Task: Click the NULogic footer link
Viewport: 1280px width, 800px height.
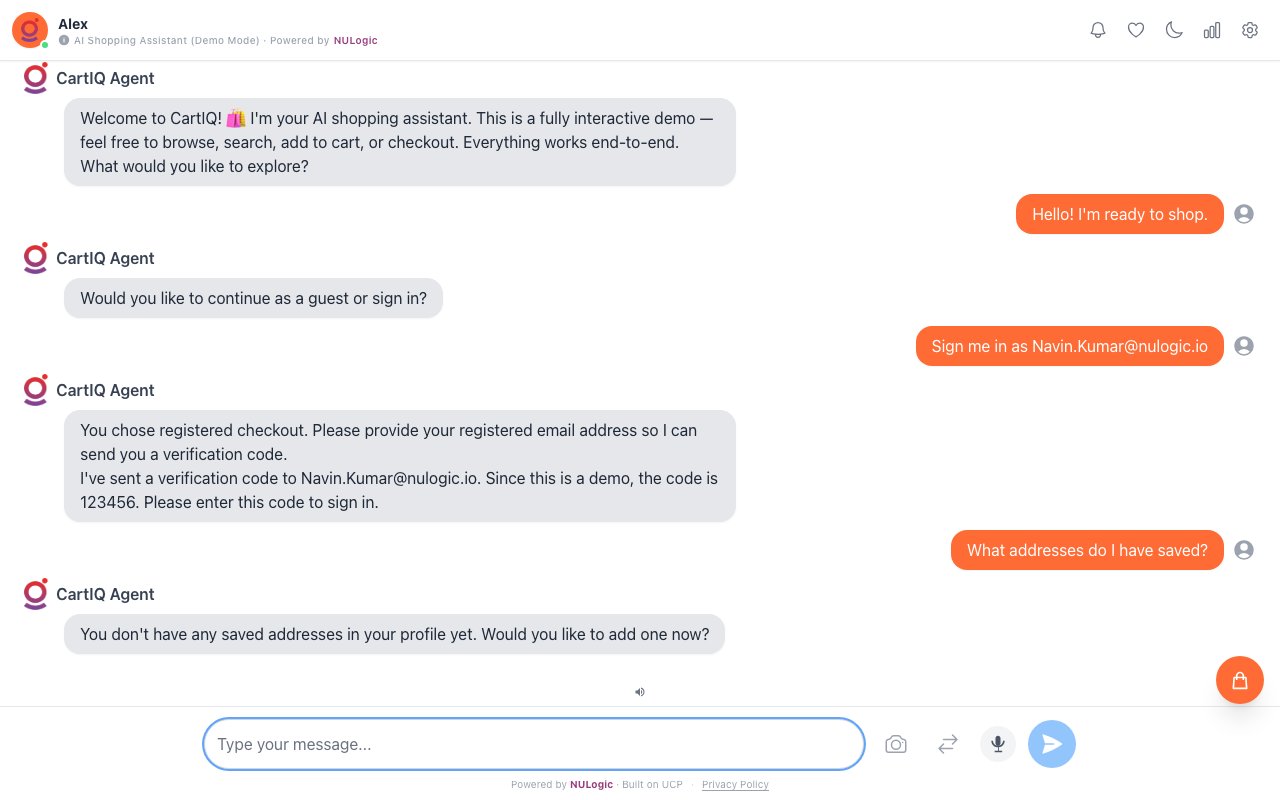Action: click(591, 785)
